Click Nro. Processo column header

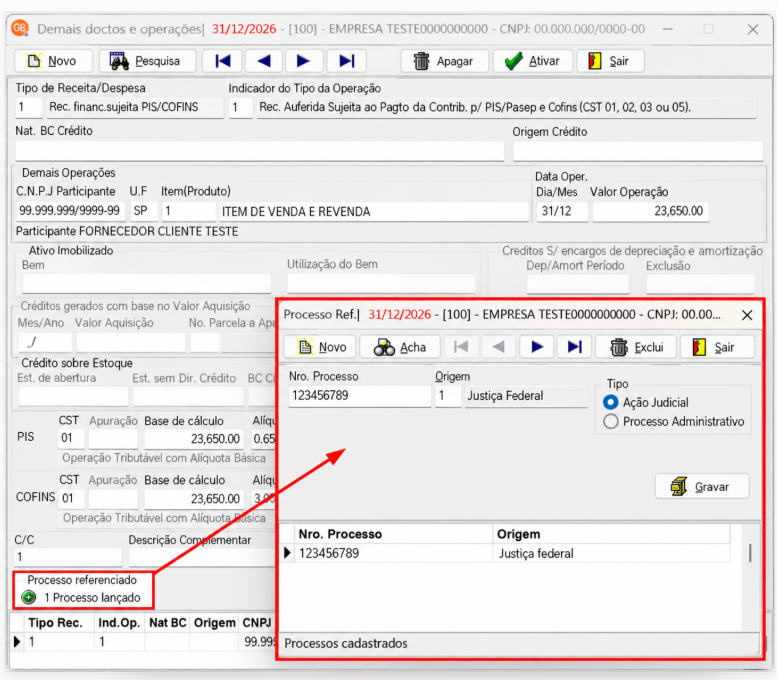pos(394,534)
